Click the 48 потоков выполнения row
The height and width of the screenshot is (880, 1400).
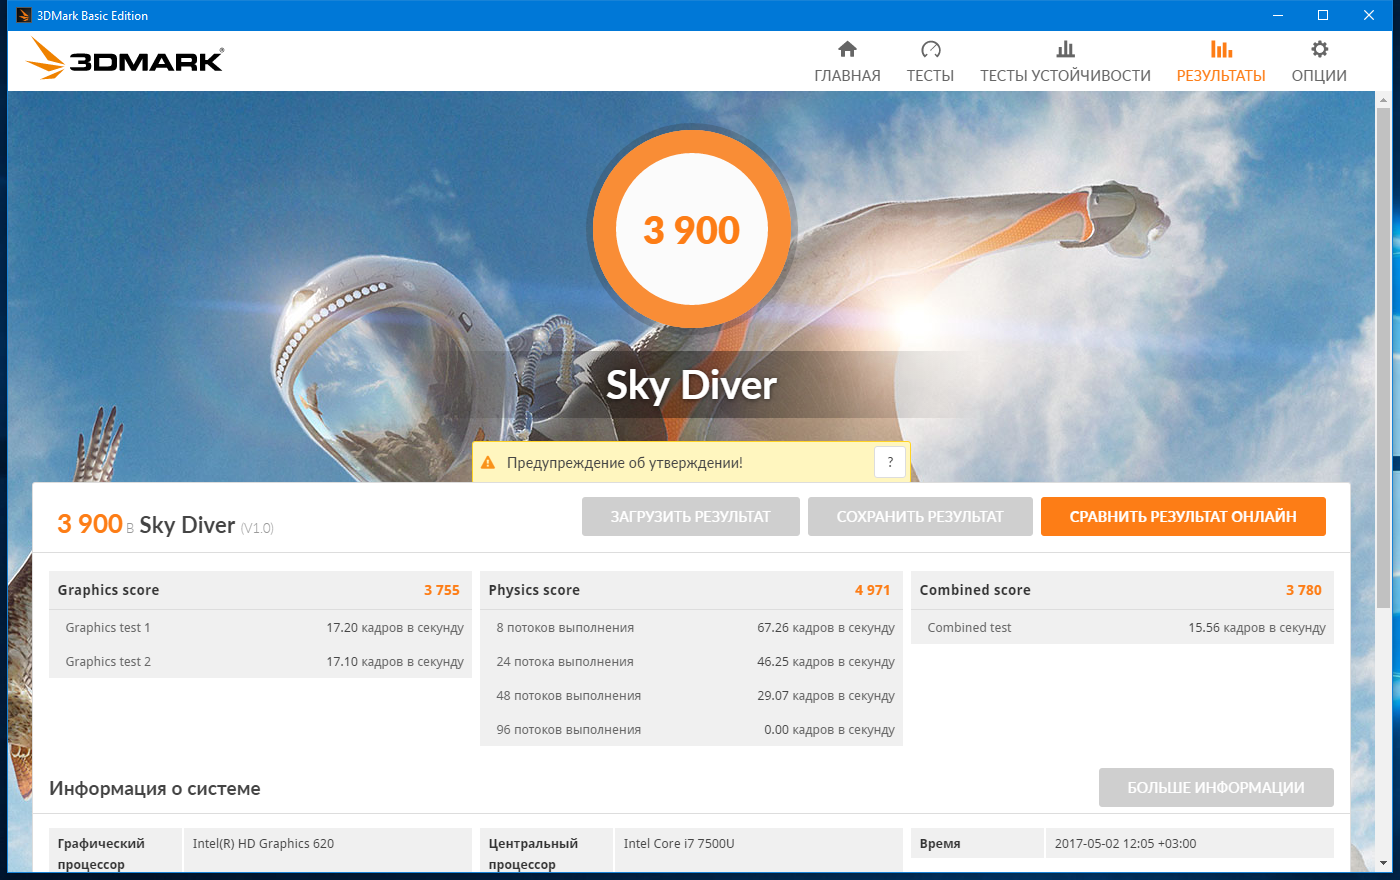click(691, 696)
